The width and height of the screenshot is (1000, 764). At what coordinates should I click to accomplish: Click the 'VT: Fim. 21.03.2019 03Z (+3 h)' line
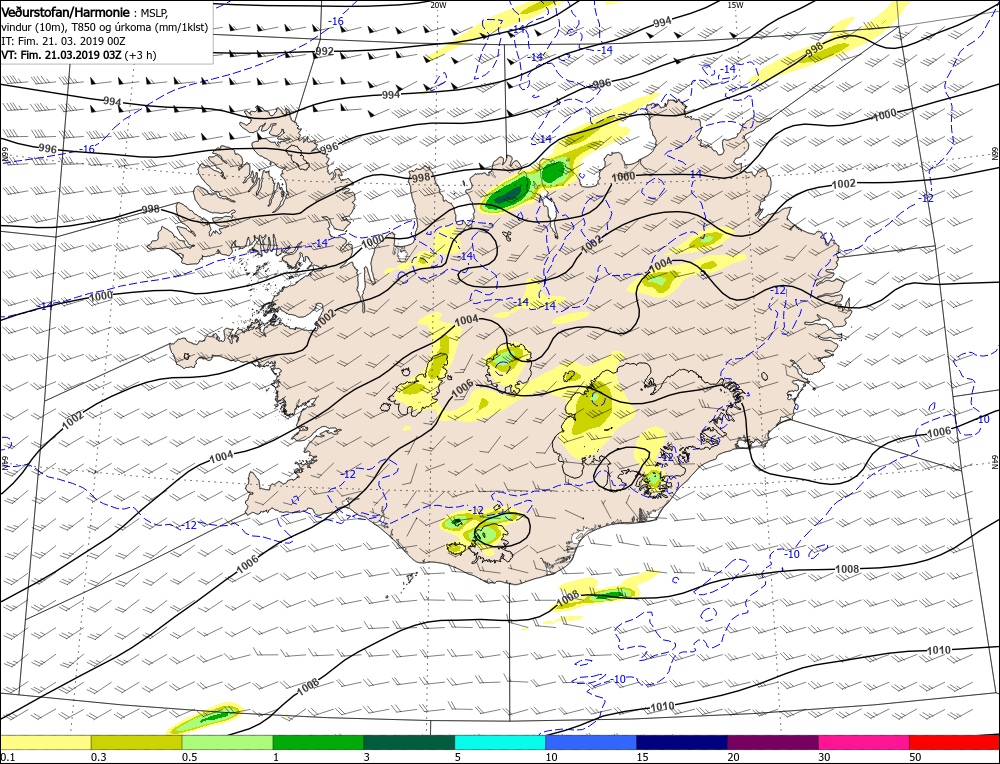click(78, 55)
